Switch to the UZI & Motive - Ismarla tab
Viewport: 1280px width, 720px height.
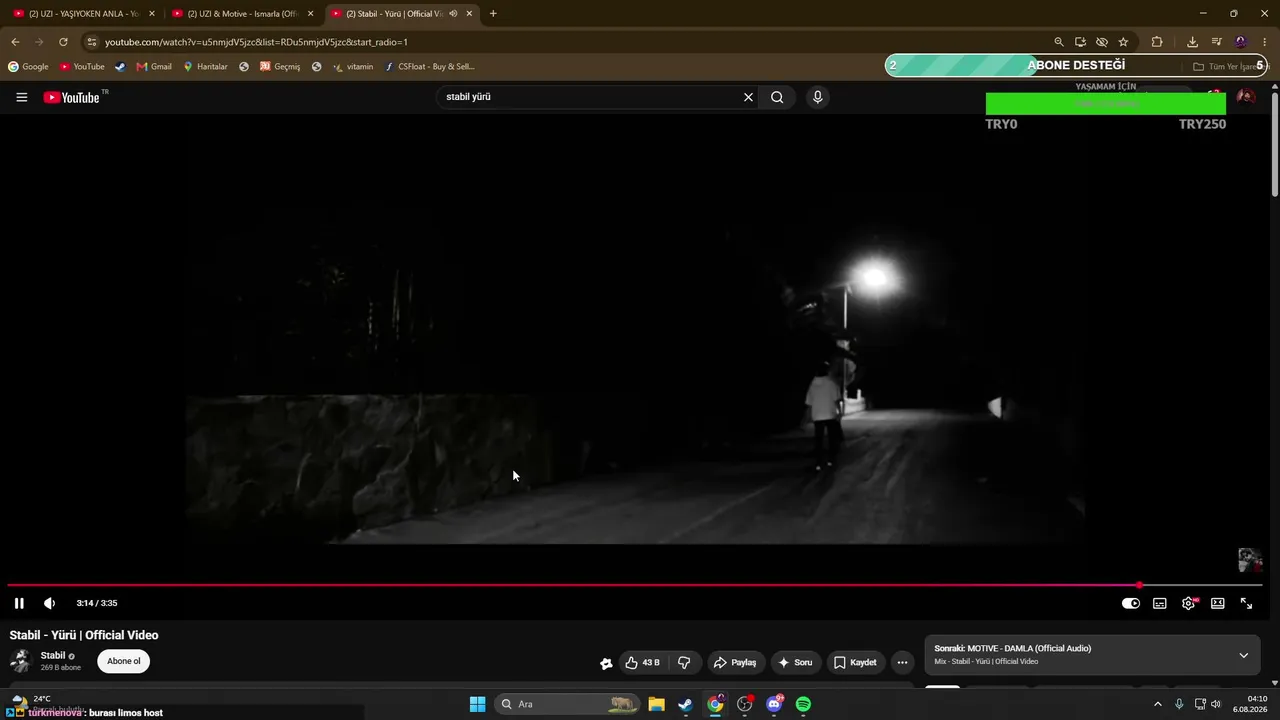[x=244, y=14]
